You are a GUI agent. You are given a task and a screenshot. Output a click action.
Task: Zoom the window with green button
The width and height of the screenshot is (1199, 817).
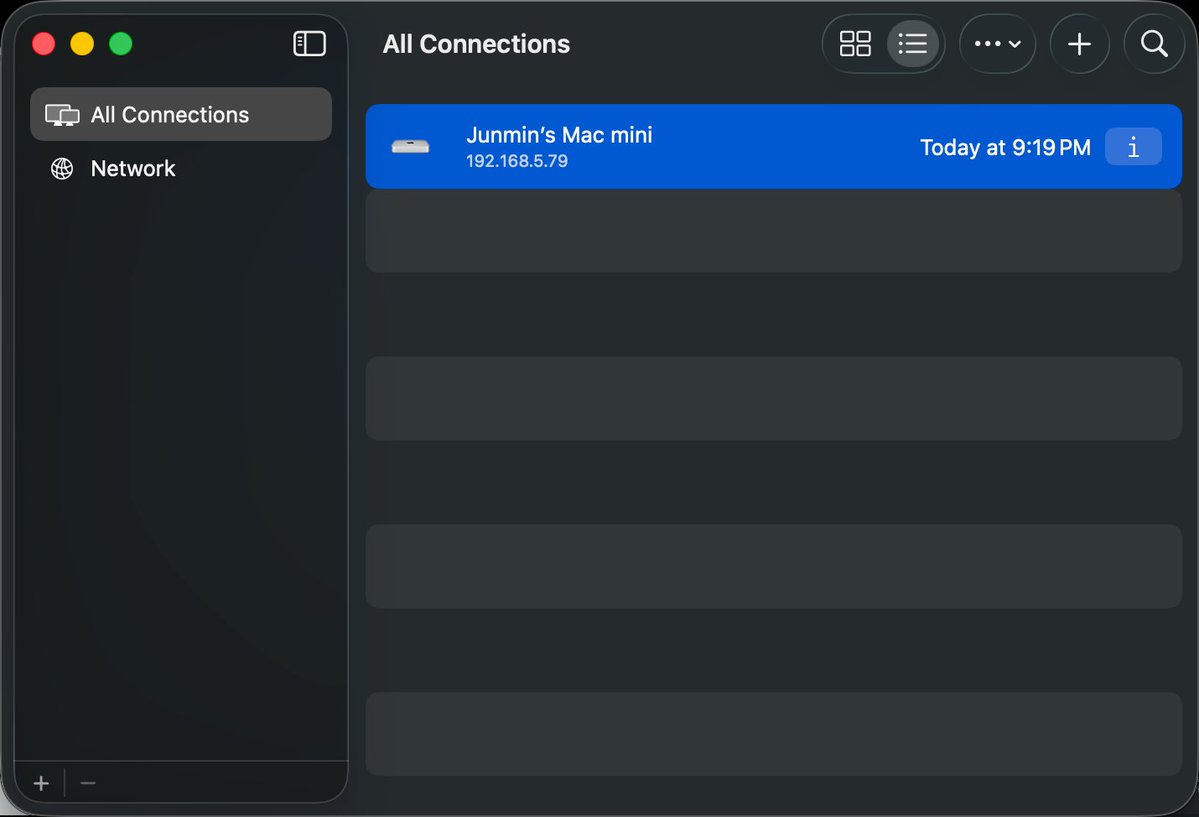coord(121,44)
